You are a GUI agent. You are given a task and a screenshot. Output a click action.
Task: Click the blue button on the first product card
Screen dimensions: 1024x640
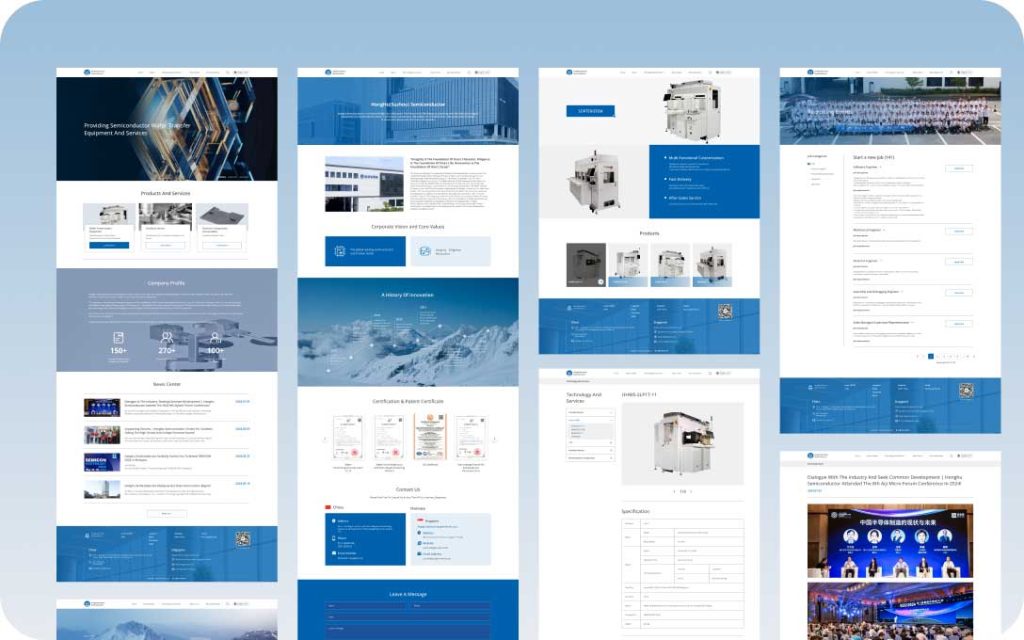109,245
